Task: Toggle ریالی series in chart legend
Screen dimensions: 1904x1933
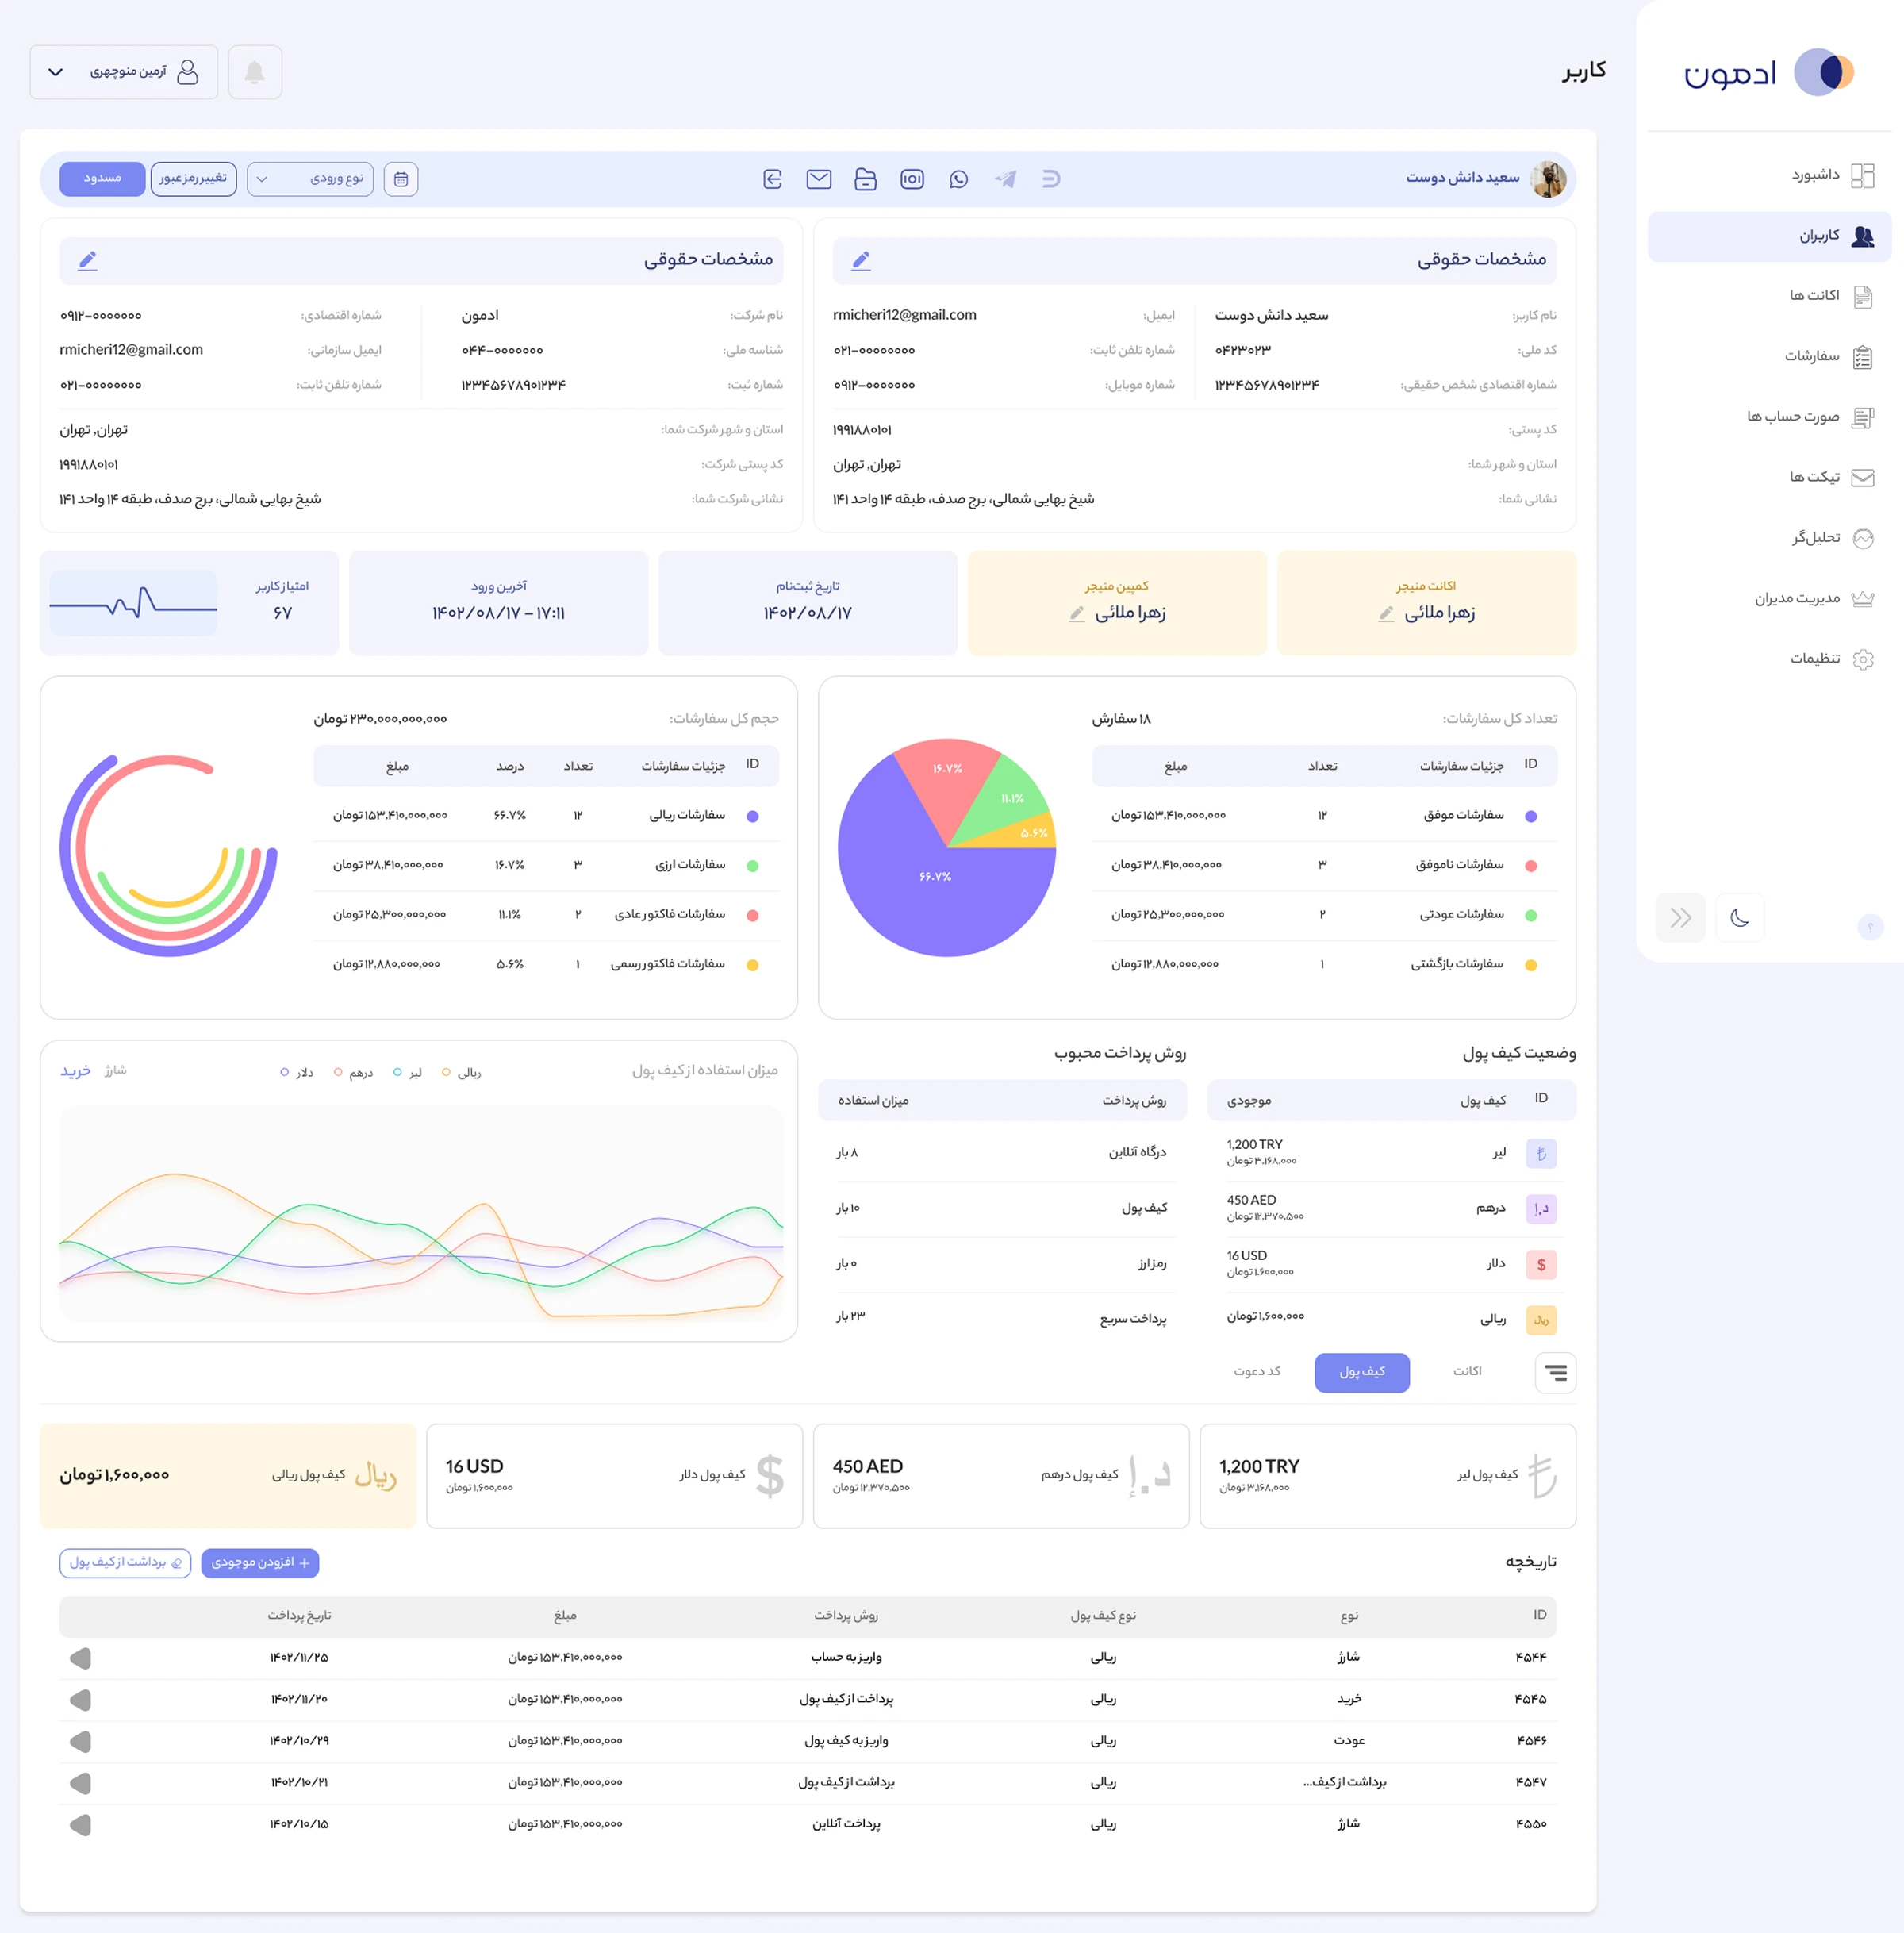Action: point(461,1073)
